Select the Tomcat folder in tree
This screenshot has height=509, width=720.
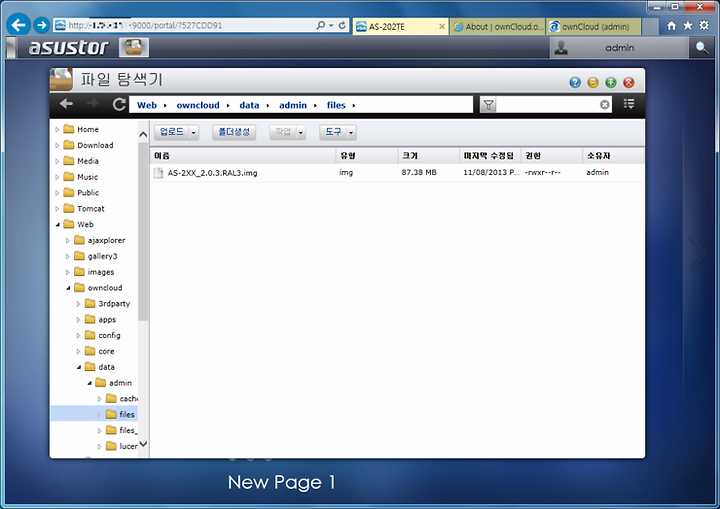[90, 209]
